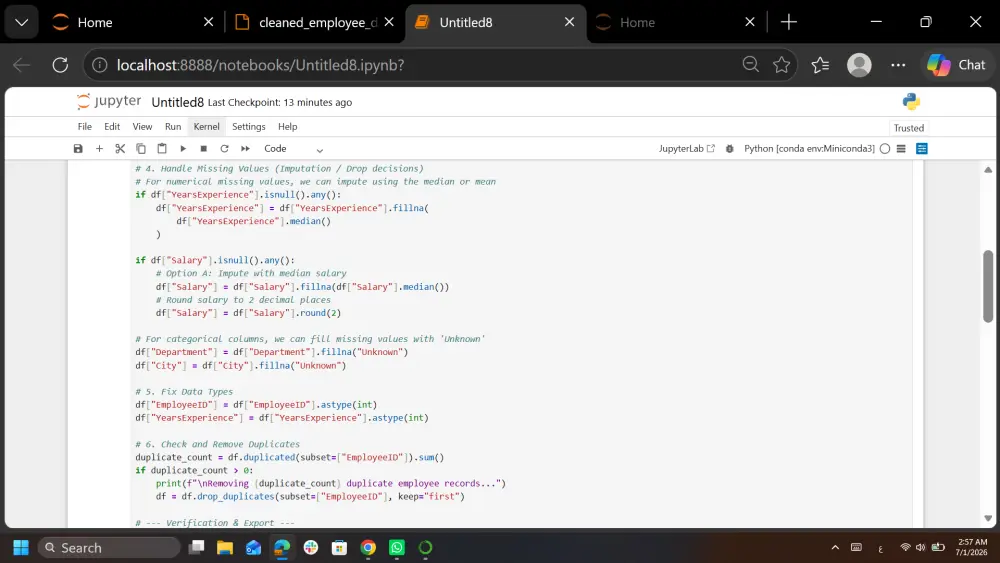Toggle the table of contents blue icon
Screen dimensions: 1000x563
922,149
